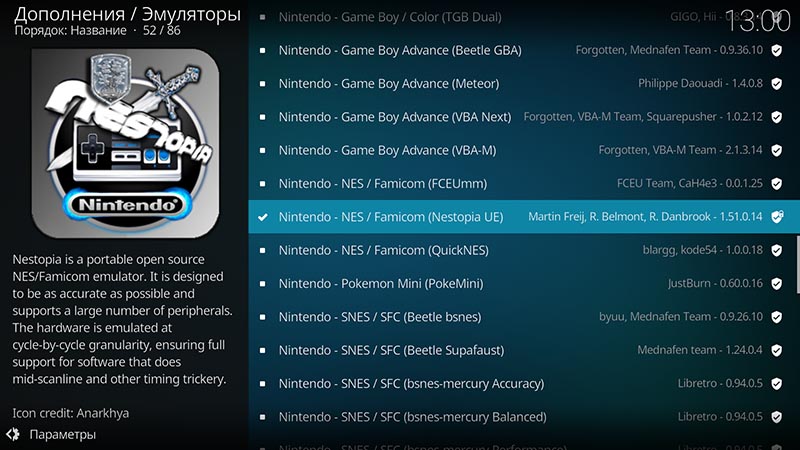Click the list scrollbar handle at right
The width and height of the screenshot is (800, 450).
click(x=798, y=264)
